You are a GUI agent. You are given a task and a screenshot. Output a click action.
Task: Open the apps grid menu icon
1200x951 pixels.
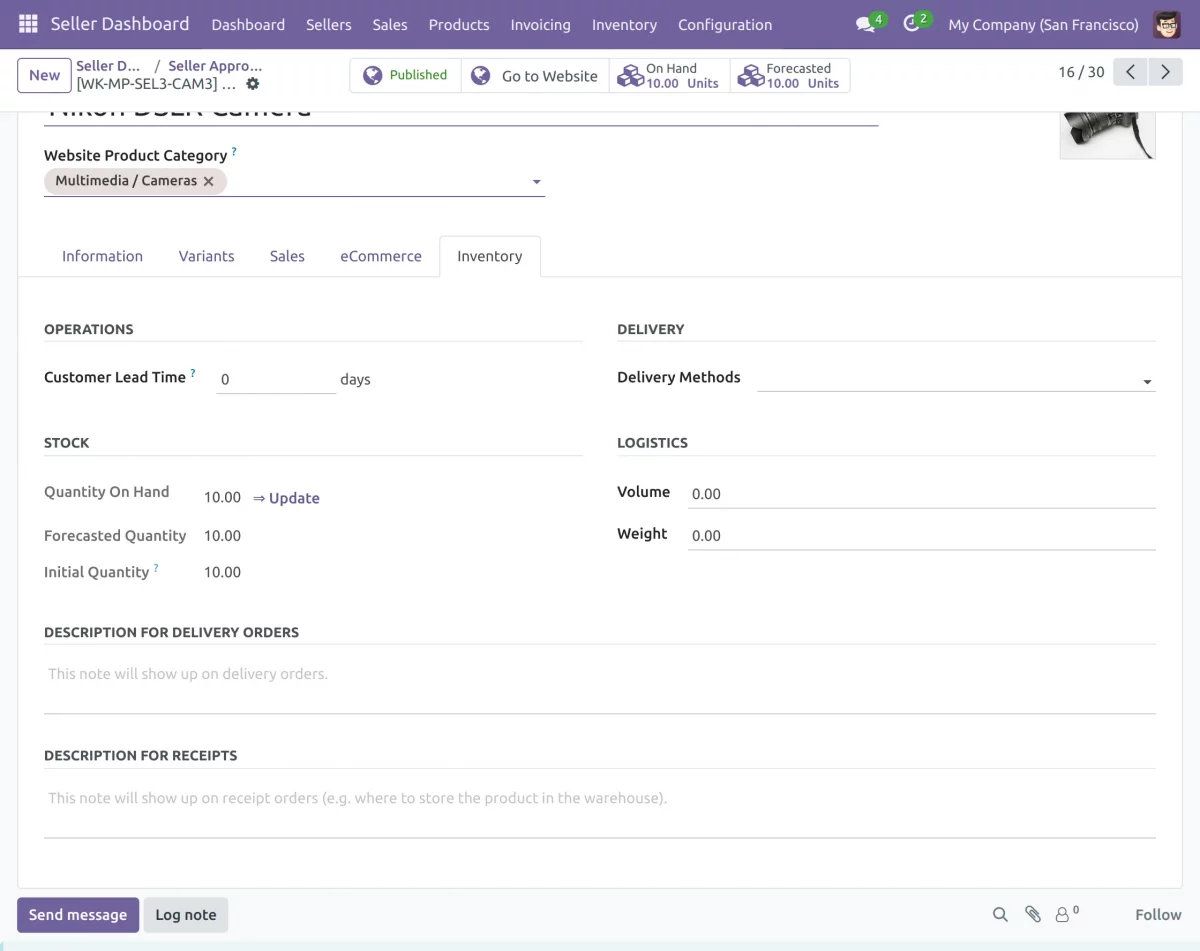pyautogui.click(x=28, y=24)
